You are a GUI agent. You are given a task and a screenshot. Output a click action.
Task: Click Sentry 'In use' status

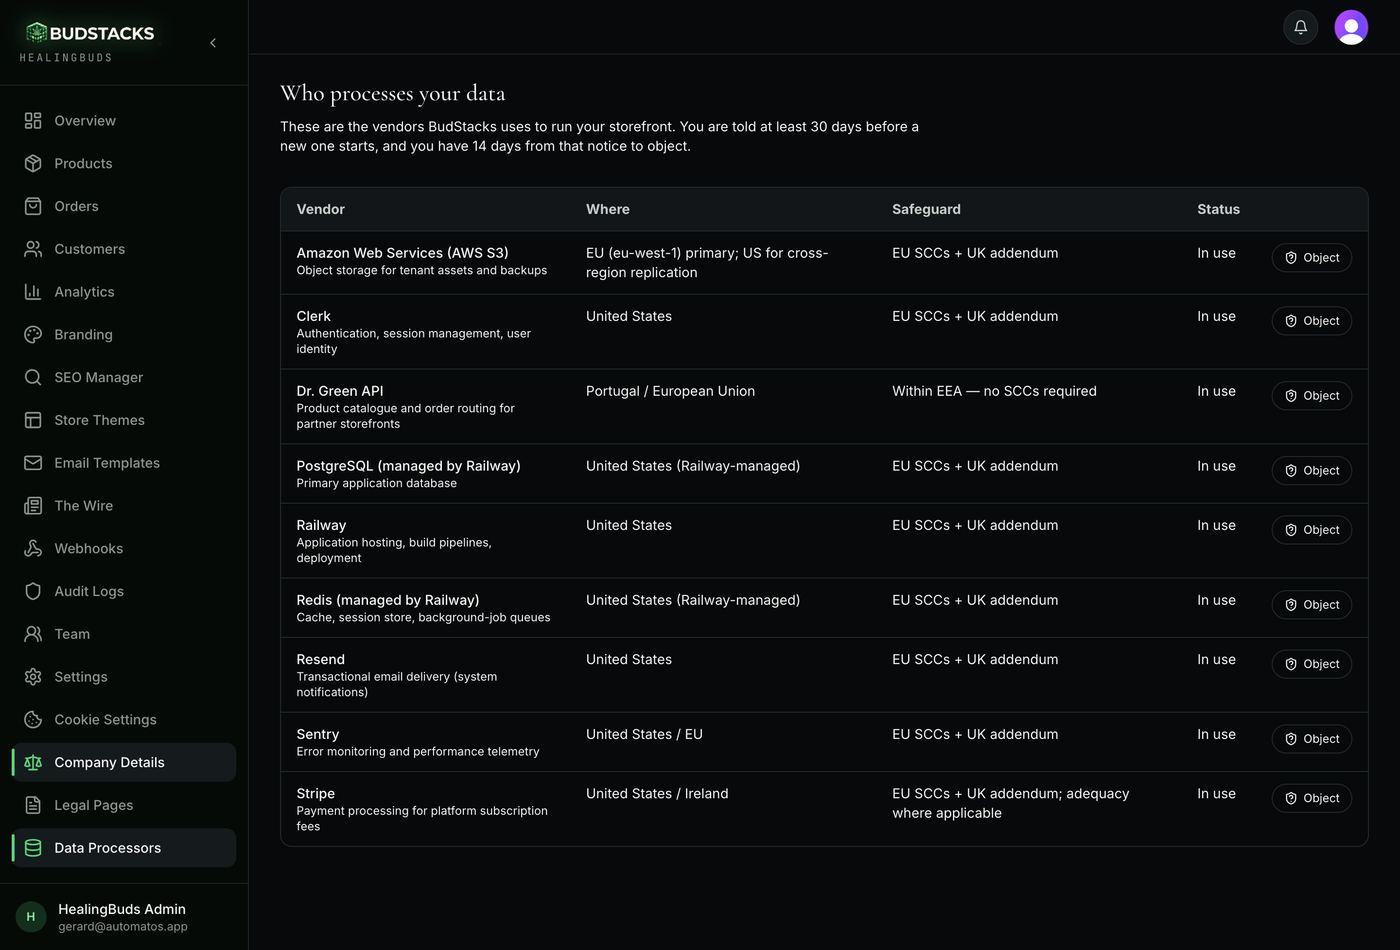tap(1216, 735)
